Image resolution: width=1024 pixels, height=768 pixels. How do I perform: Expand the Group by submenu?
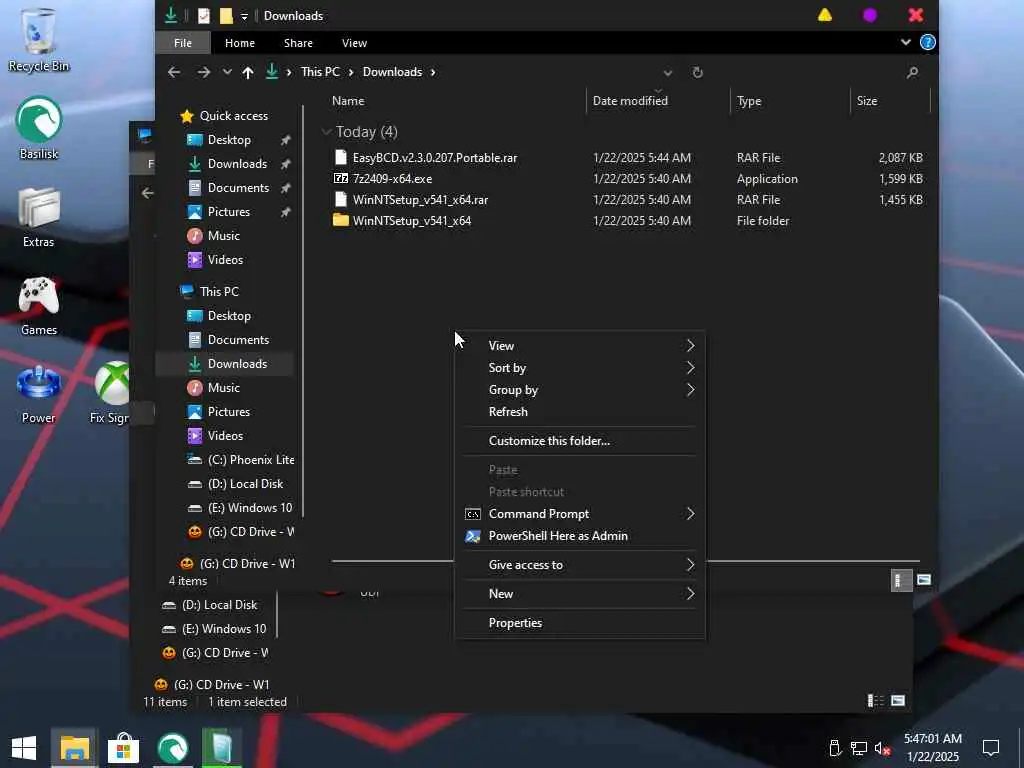(580, 390)
